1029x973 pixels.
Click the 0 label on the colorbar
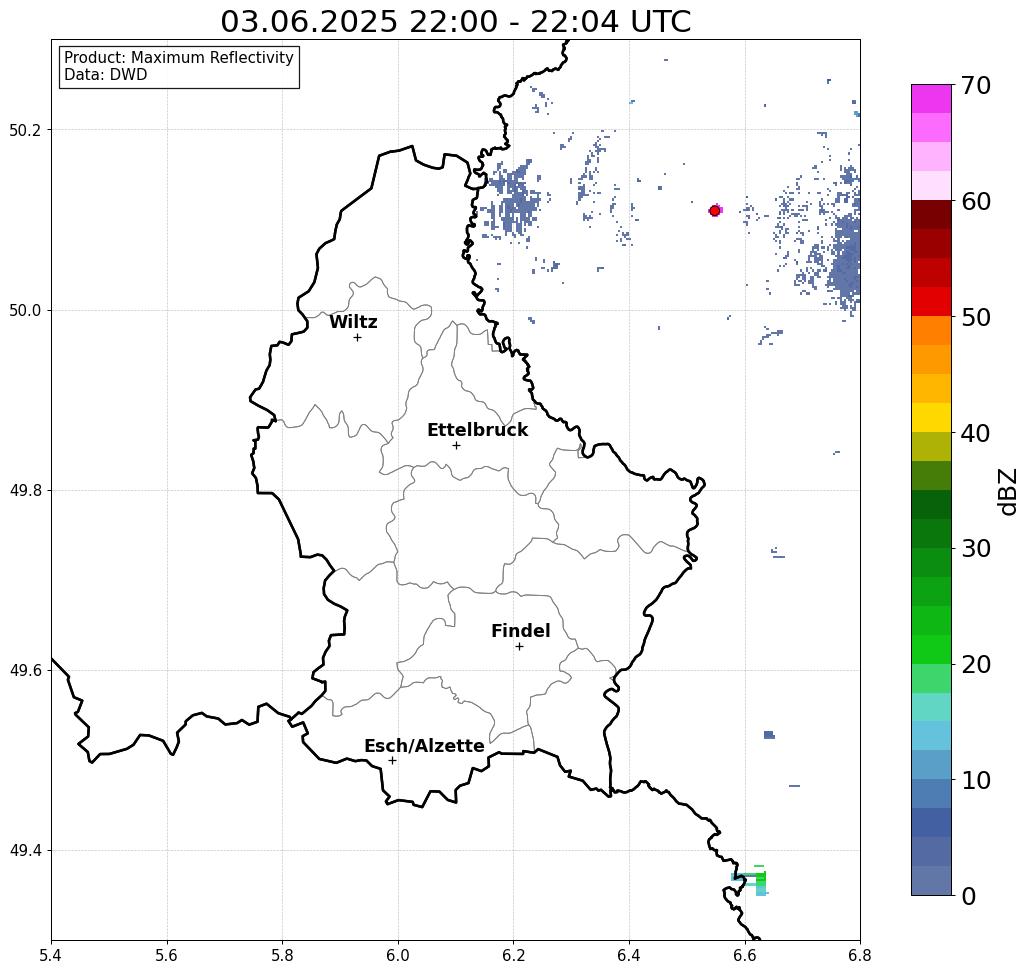click(969, 896)
